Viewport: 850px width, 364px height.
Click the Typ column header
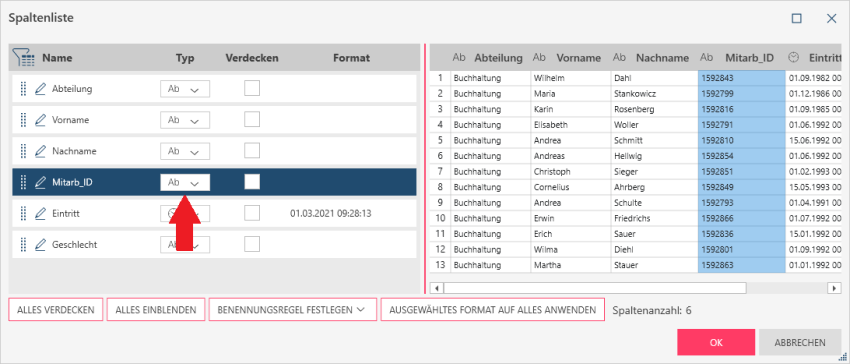(185, 58)
